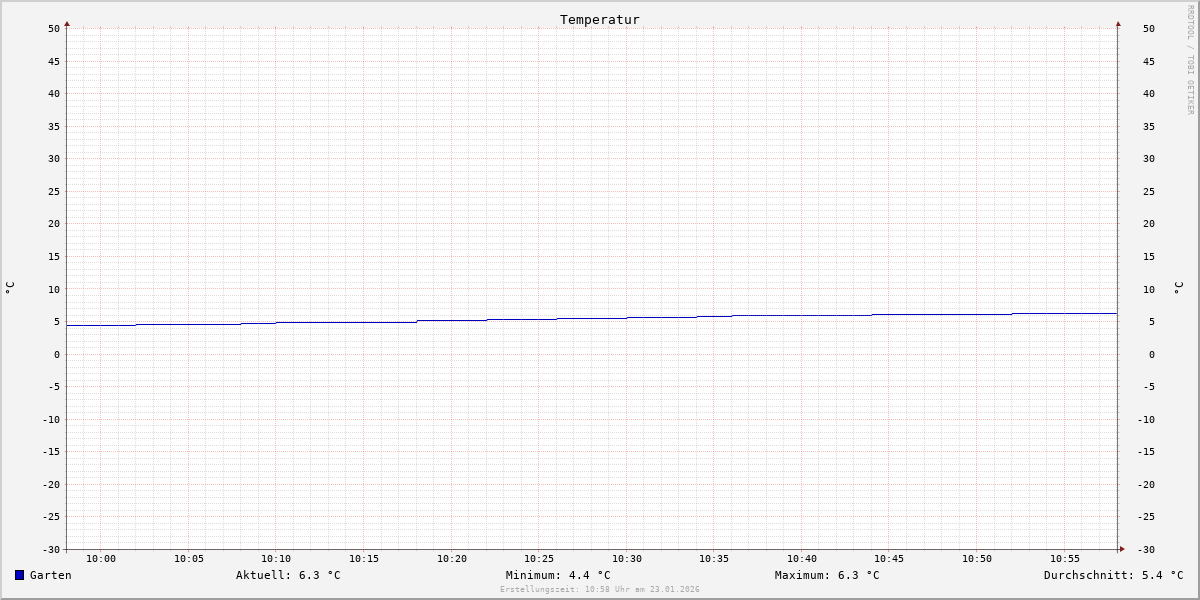The width and height of the screenshot is (1200, 600).
Task: Select the Durchschnitt: 5.4 °C value
Action: (x=1114, y=575)
